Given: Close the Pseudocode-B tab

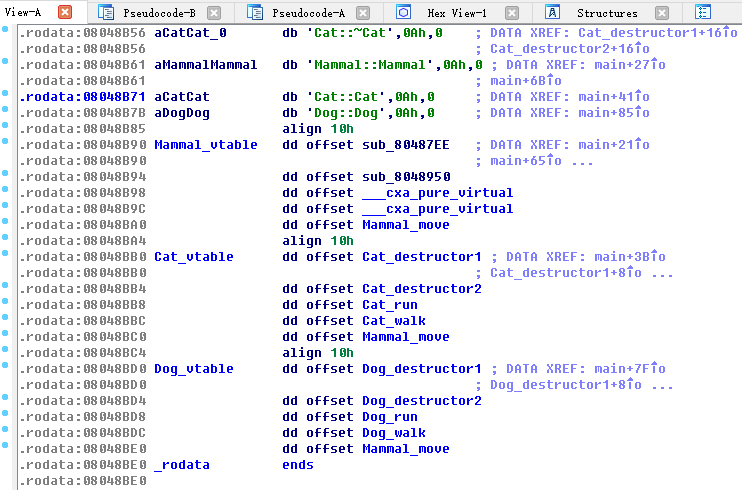Looking at the screenshot, I should pyautogui.click(x=214, y=13).
